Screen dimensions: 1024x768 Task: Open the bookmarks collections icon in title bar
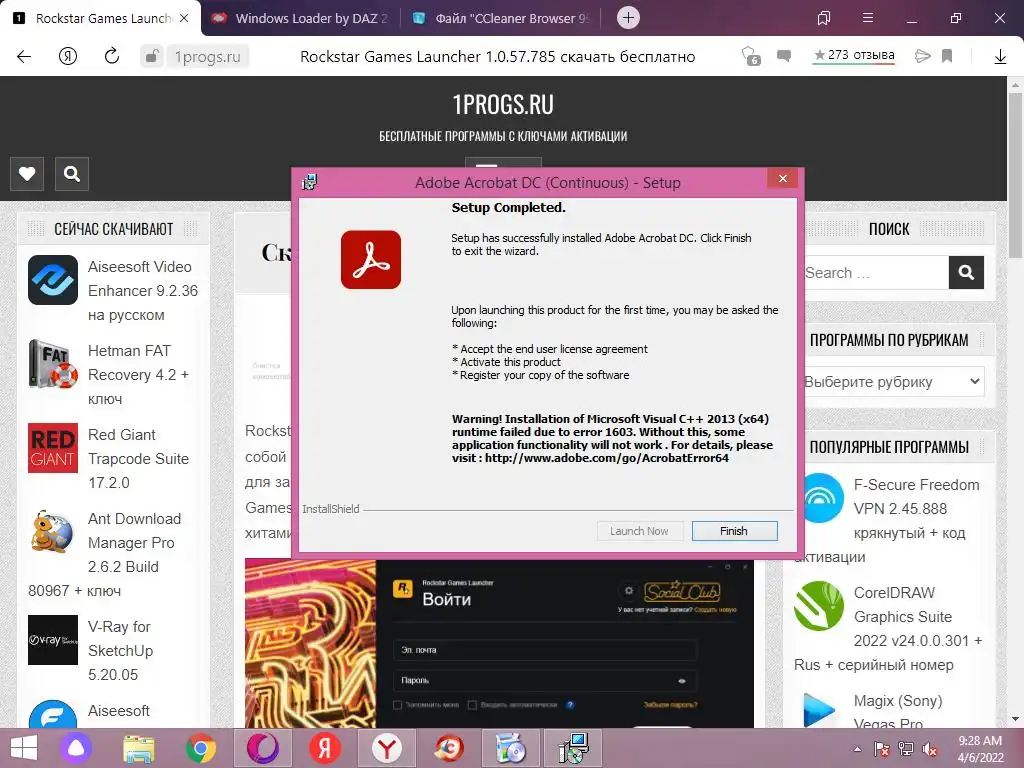(824, 18)
